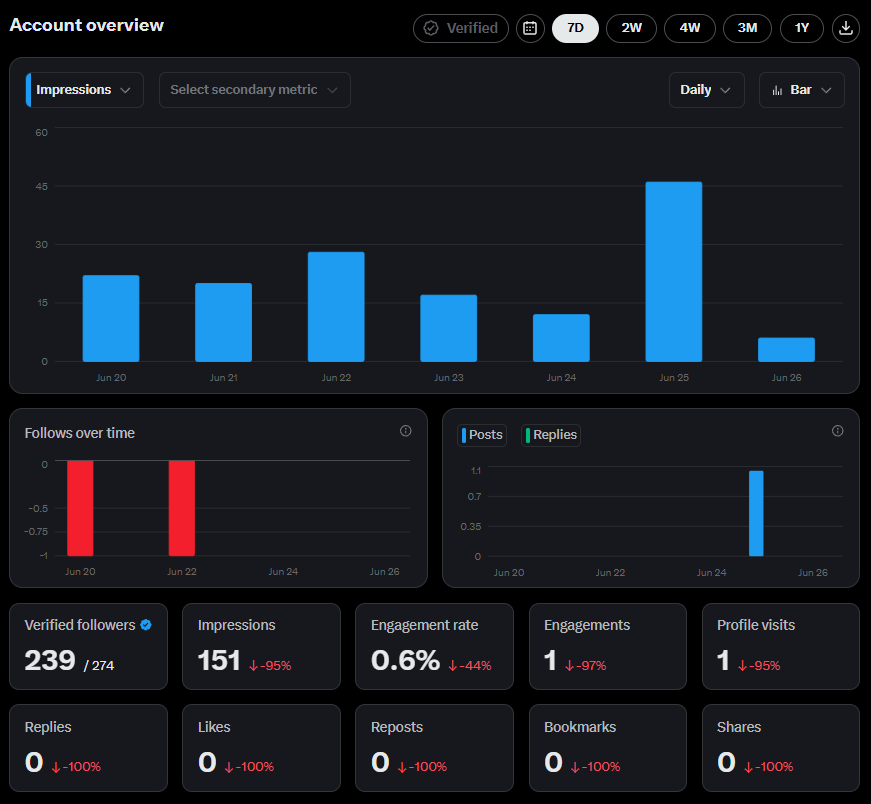The image size is (871, 804).
Task: Open the Impressions primary metric dropdown
Action: 84,90
